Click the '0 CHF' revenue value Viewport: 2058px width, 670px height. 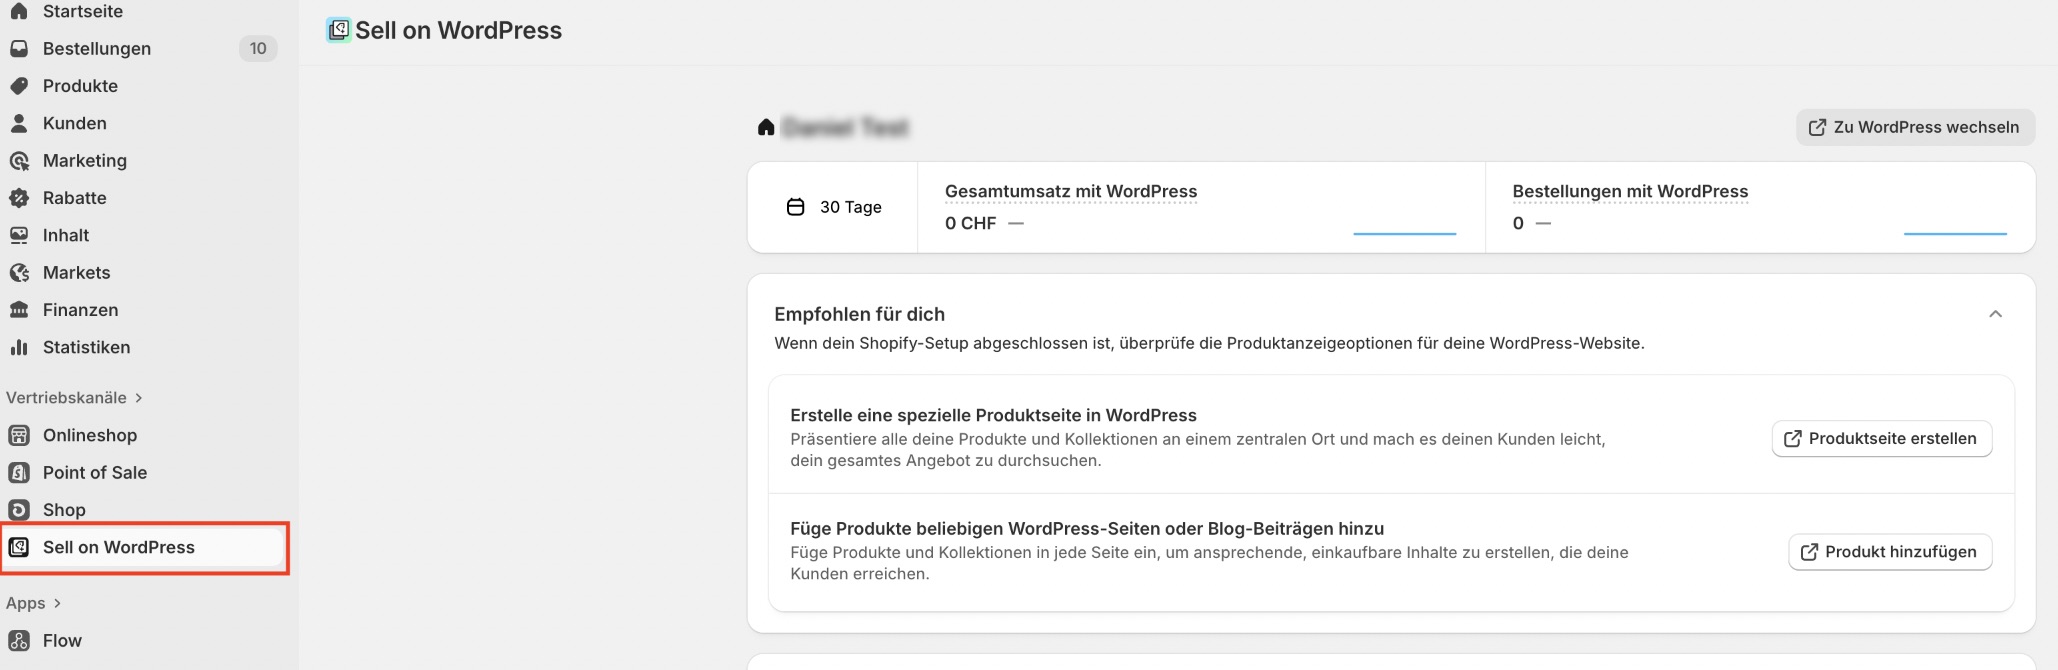[x=970, y=223]
